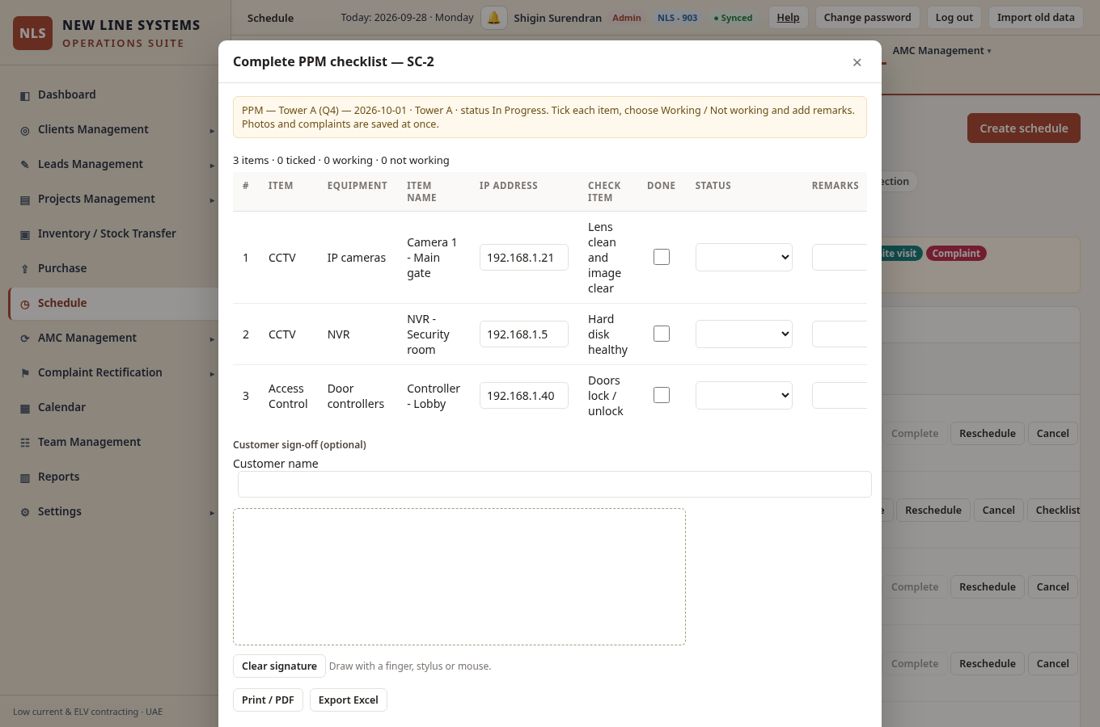Screen dimensions: 1100x727
Task: Click the Clients Management sidebar icon
Action: coord(25,130)
